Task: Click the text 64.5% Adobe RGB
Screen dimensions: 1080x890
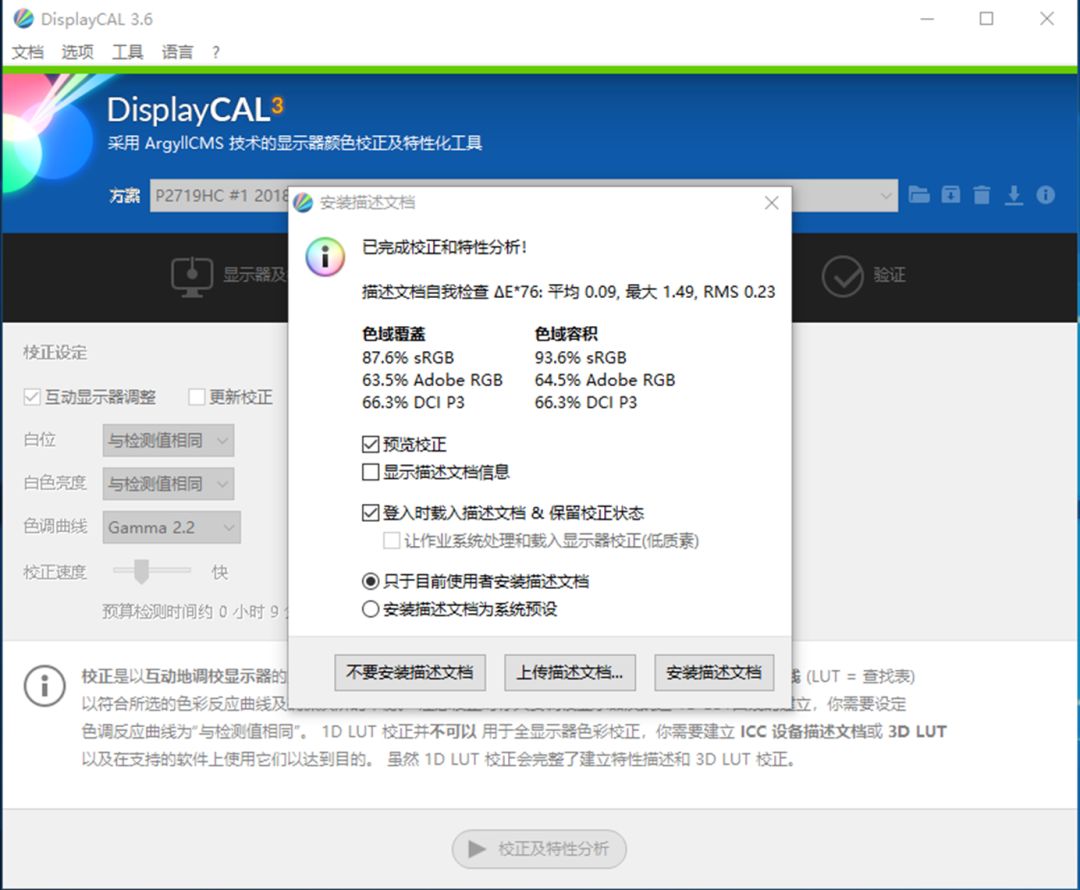Action: pos(605,380)
